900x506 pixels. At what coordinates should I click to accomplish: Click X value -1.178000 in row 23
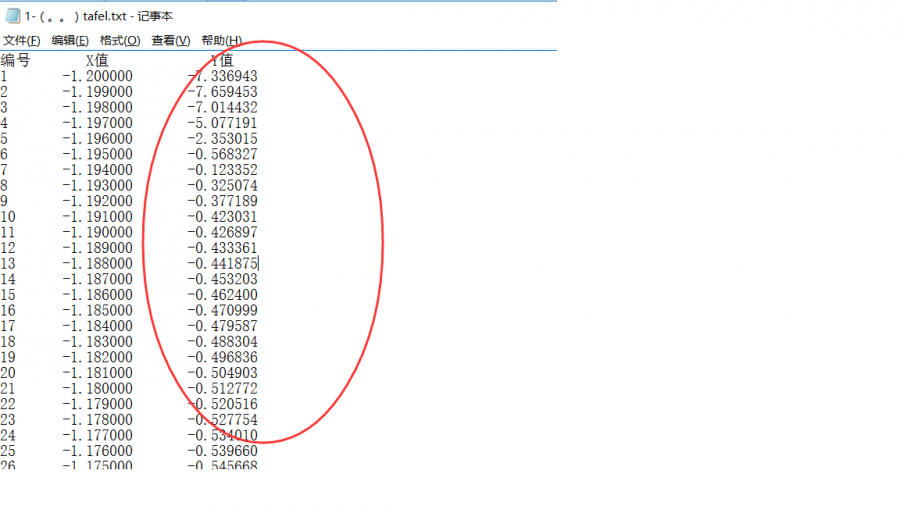tap(98, 420)
